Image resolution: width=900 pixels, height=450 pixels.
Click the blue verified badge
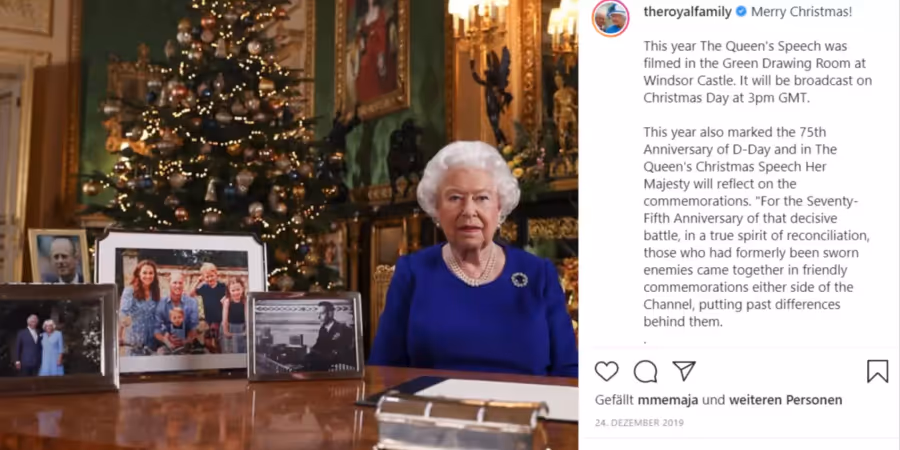click(x=741, y=11)
